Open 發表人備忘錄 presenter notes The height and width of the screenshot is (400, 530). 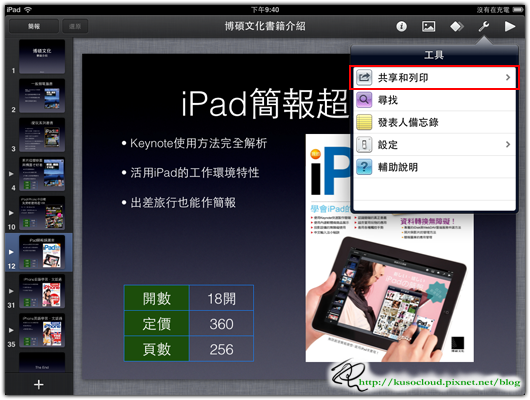[x=434, y=122]
